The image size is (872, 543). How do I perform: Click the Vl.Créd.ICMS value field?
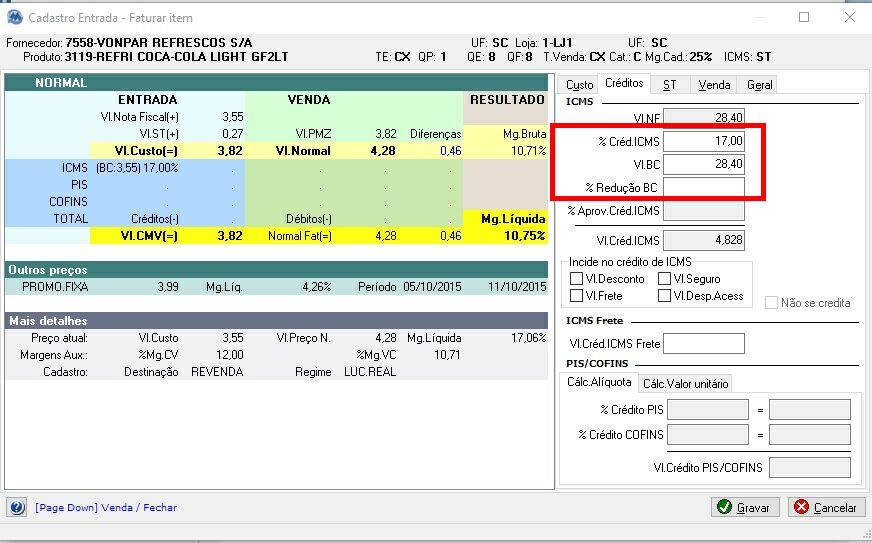(x=703, y=240)
